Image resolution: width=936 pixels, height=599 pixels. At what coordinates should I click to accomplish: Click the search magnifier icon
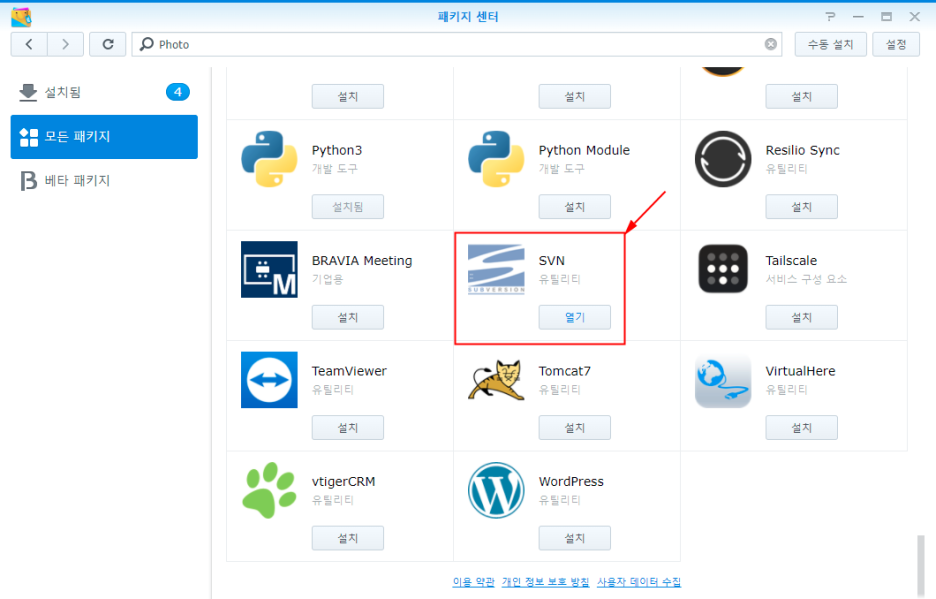tap(147, 44)
